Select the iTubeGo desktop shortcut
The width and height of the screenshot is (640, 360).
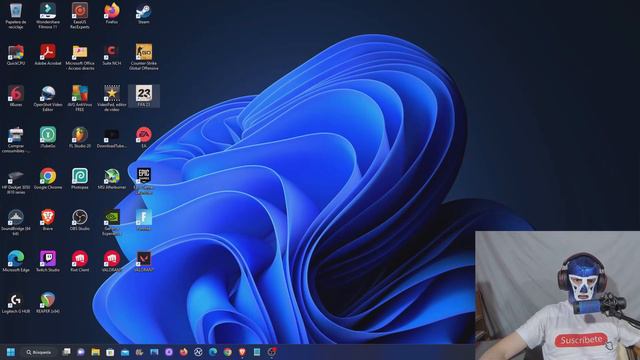click(48, 137)
